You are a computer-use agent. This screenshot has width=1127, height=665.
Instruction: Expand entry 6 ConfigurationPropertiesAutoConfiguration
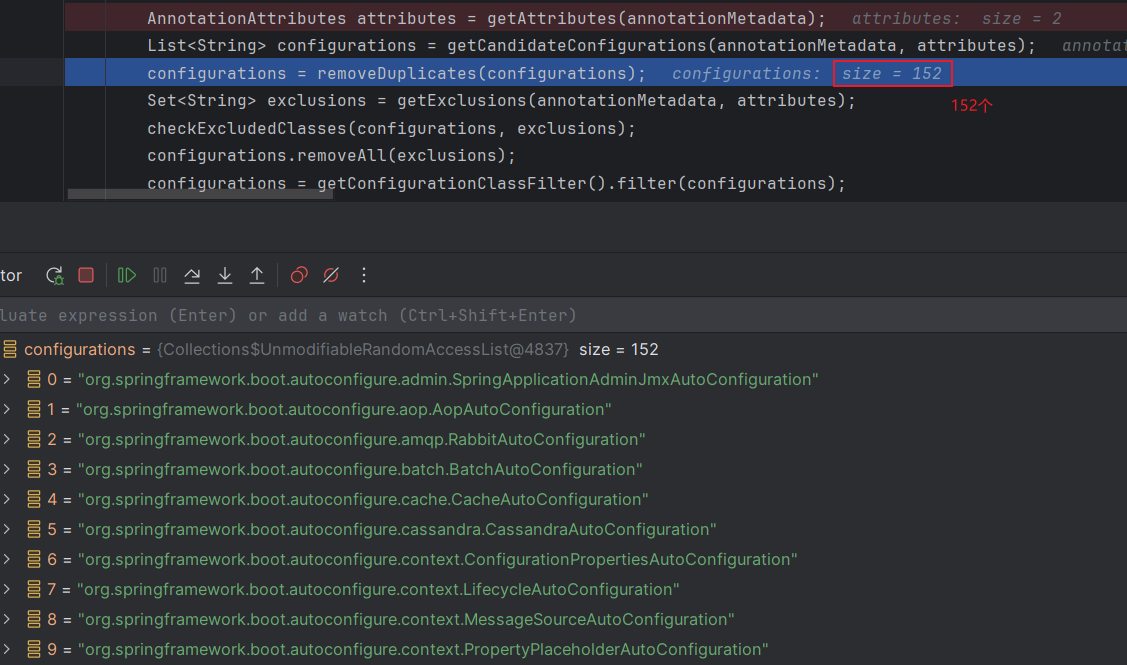click(6, 559)
